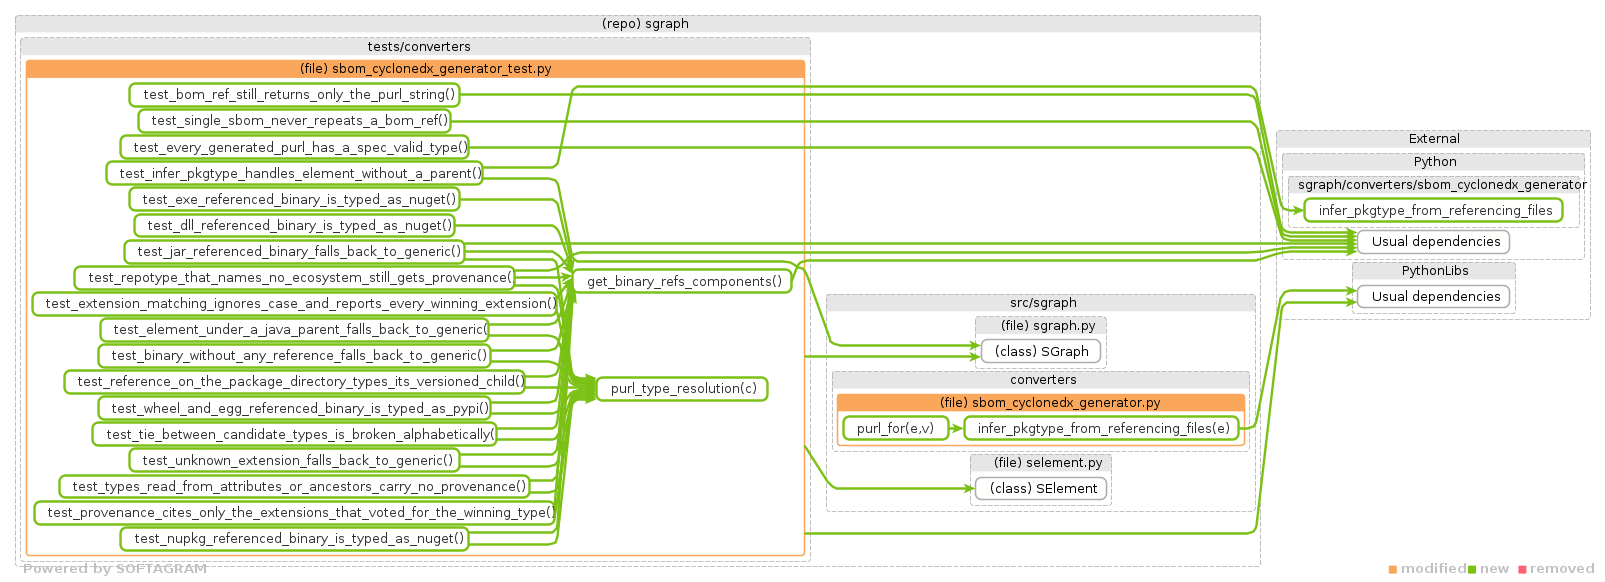Select test_wheel_and_egg_referenced_binary_is_typed_as_pypi() node
The image size is (1605, 582).
[x=295, y=408]
